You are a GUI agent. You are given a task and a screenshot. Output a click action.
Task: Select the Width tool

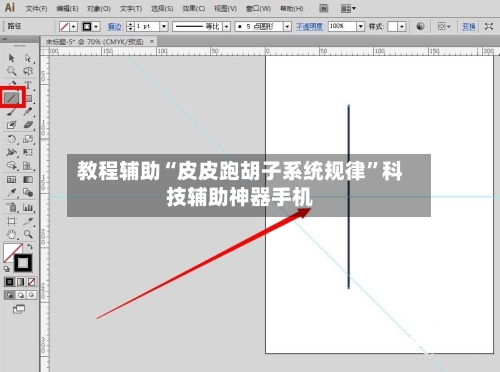pos(11,152)
